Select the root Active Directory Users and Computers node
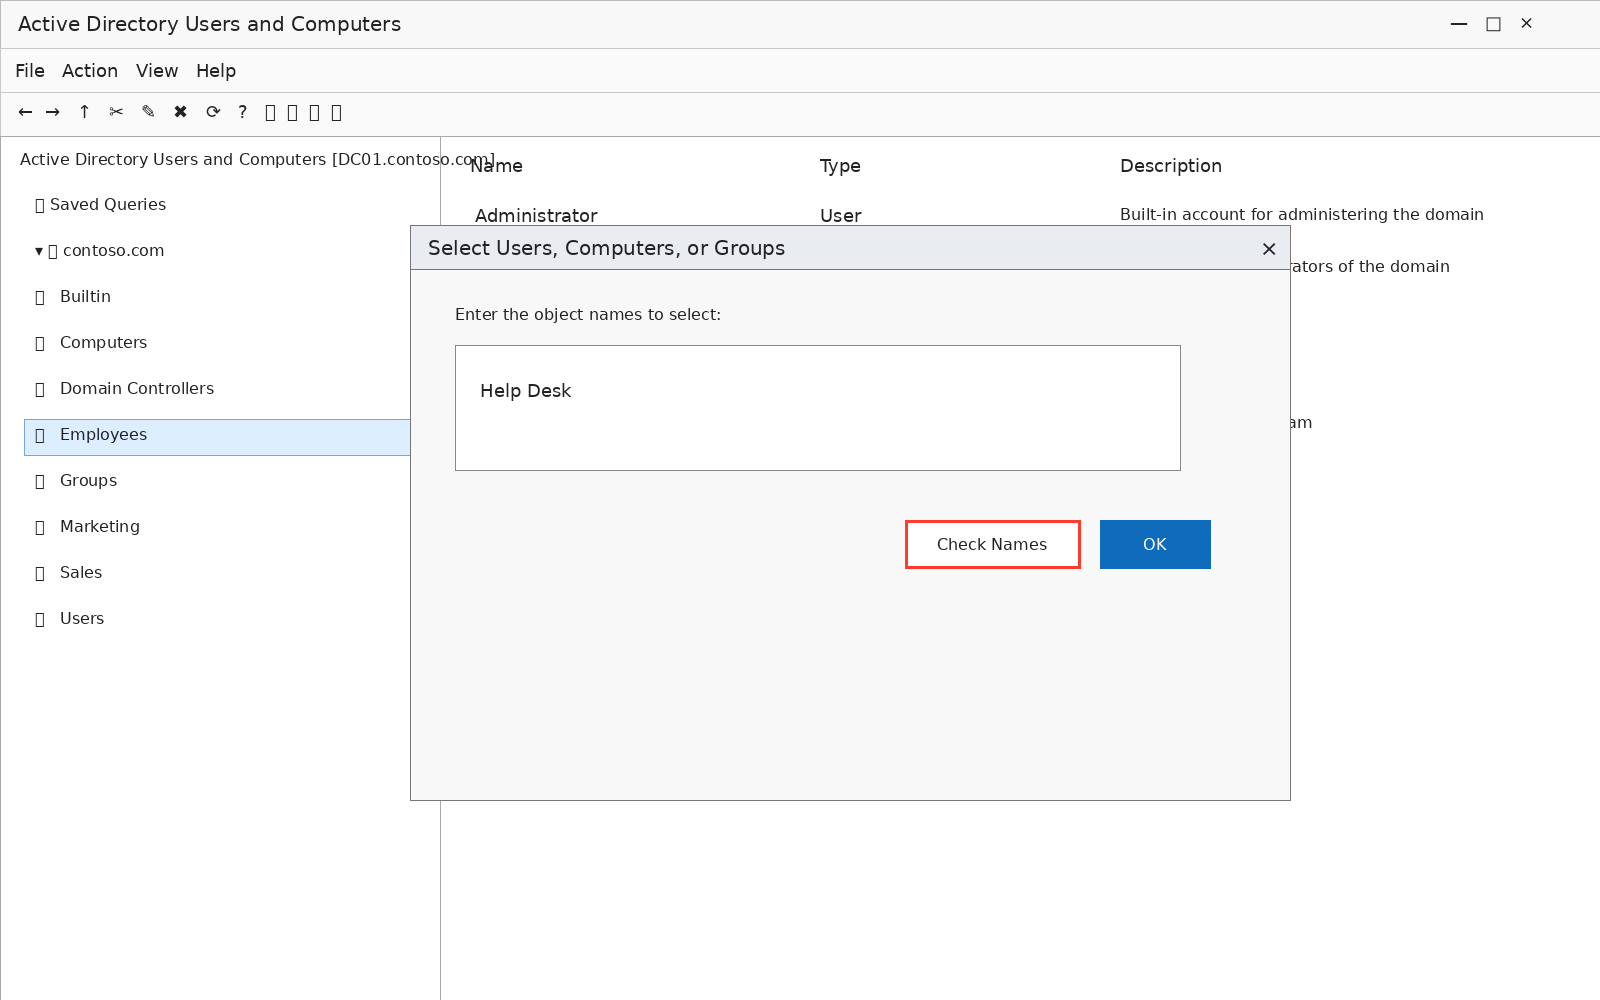 [257, 160]
